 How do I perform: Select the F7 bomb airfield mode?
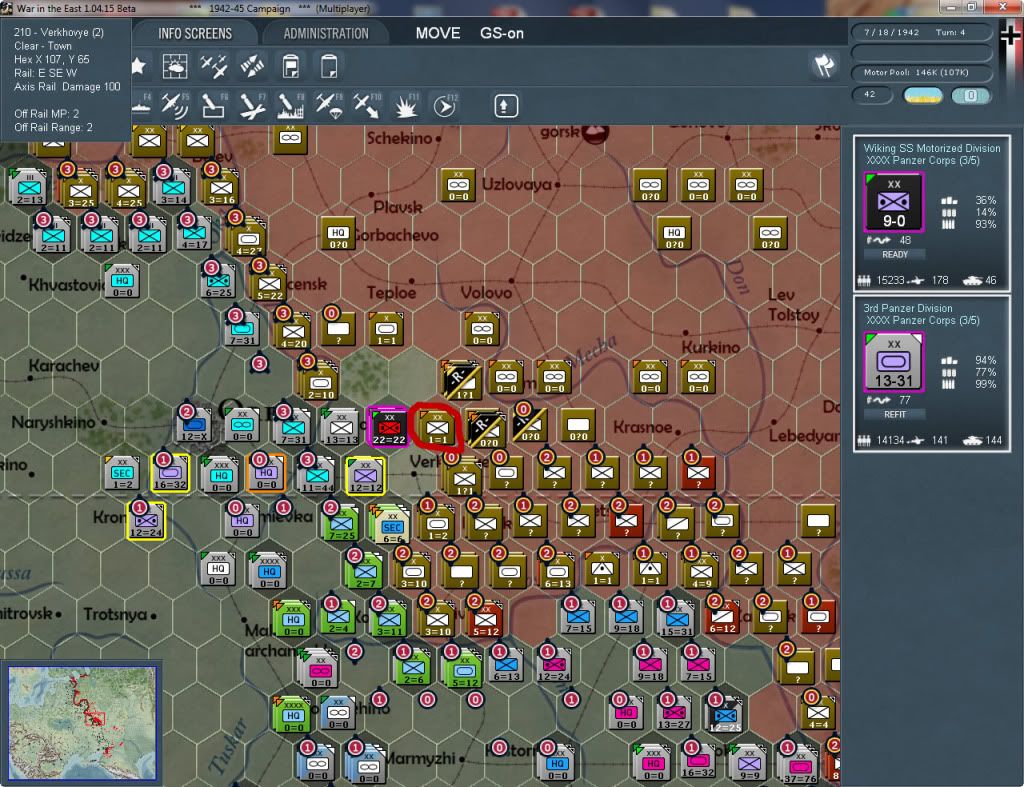252,106
